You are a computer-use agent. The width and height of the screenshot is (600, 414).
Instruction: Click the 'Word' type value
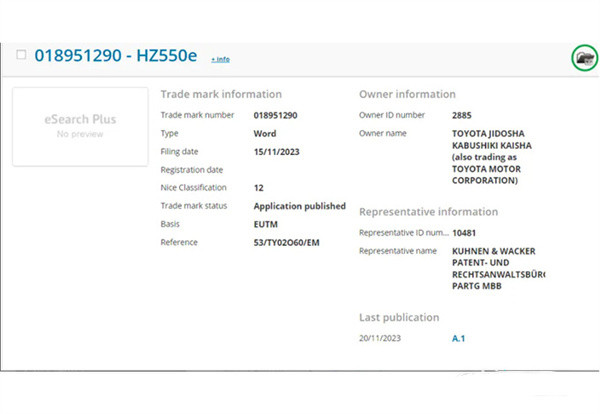[x=265, y=133]
